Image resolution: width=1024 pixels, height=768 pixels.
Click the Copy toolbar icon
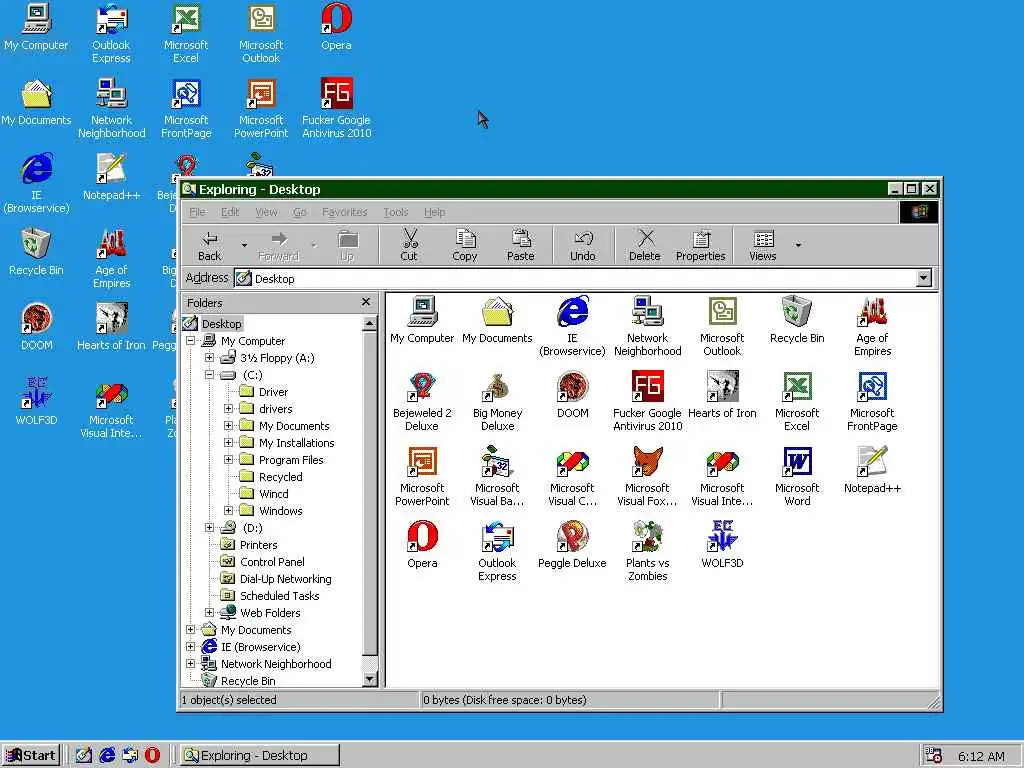coord(464,245)
